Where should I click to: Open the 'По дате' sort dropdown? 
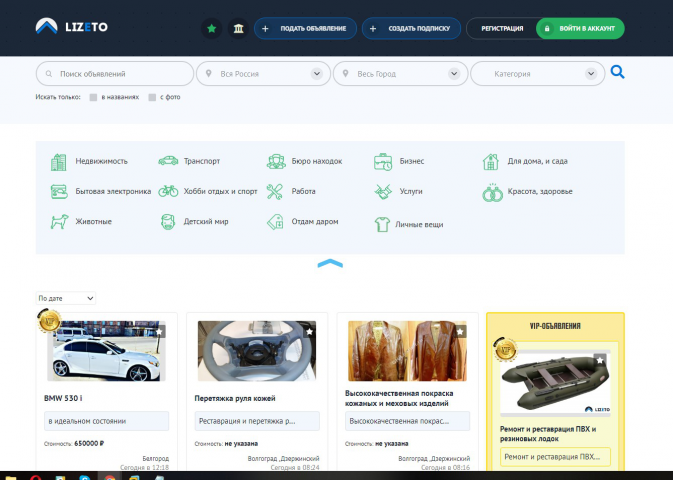[x=66, y=298]
